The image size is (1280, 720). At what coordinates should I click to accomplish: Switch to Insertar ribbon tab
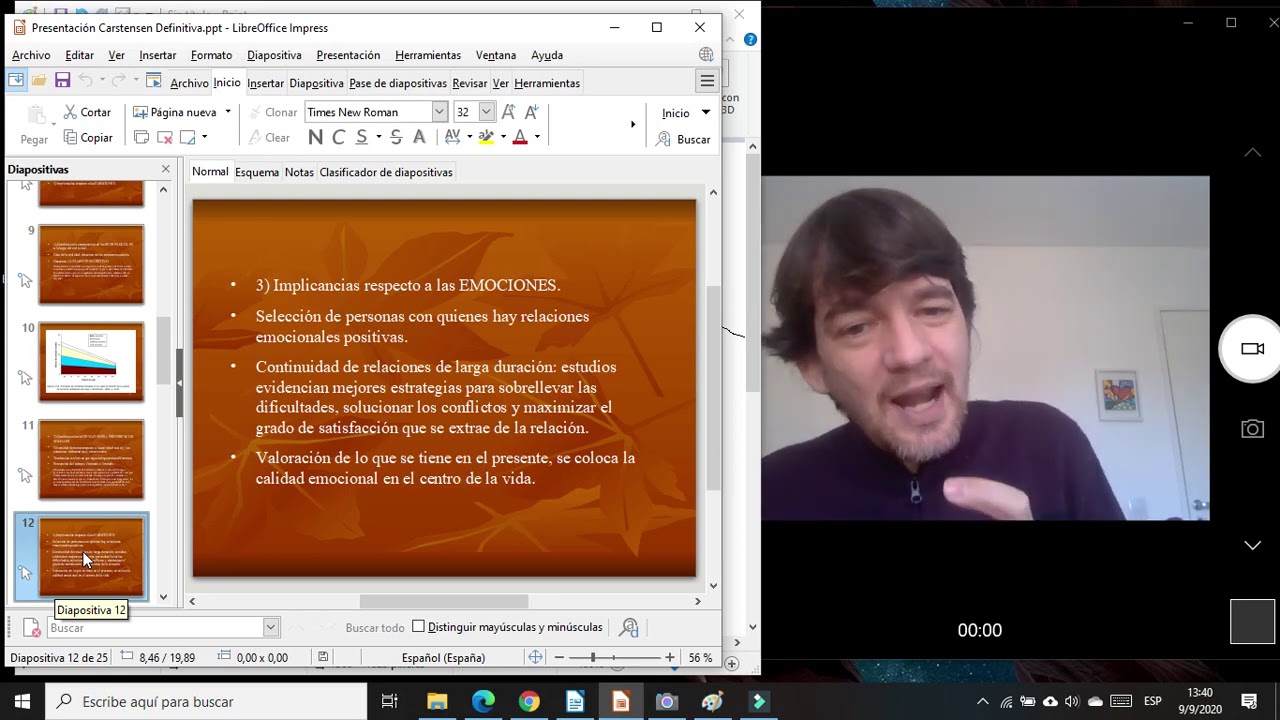coord(266,83)
